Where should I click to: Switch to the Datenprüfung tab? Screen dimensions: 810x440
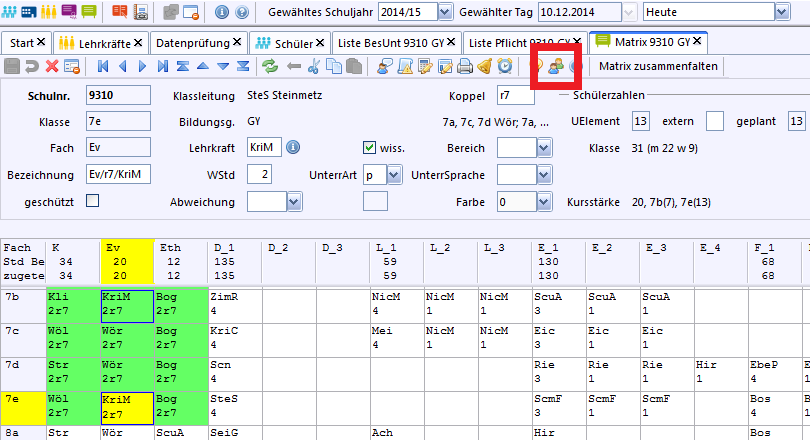pos(193,43)
